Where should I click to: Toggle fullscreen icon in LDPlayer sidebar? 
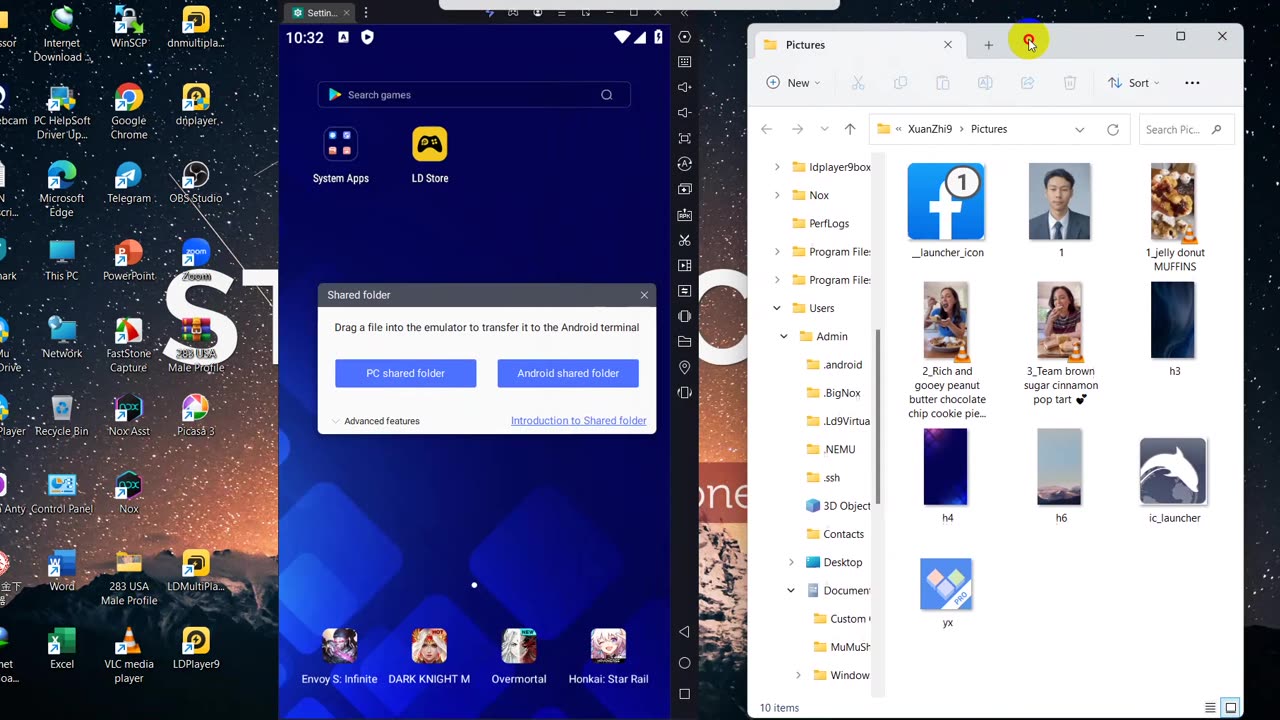click(x=685, y=138)
